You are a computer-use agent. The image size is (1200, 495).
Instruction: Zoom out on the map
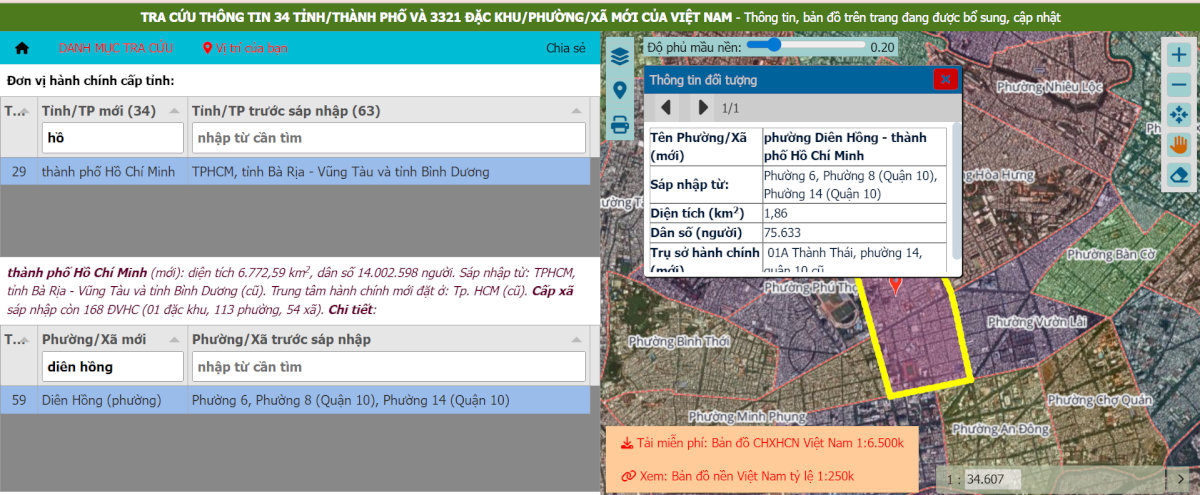(1179, 85)
